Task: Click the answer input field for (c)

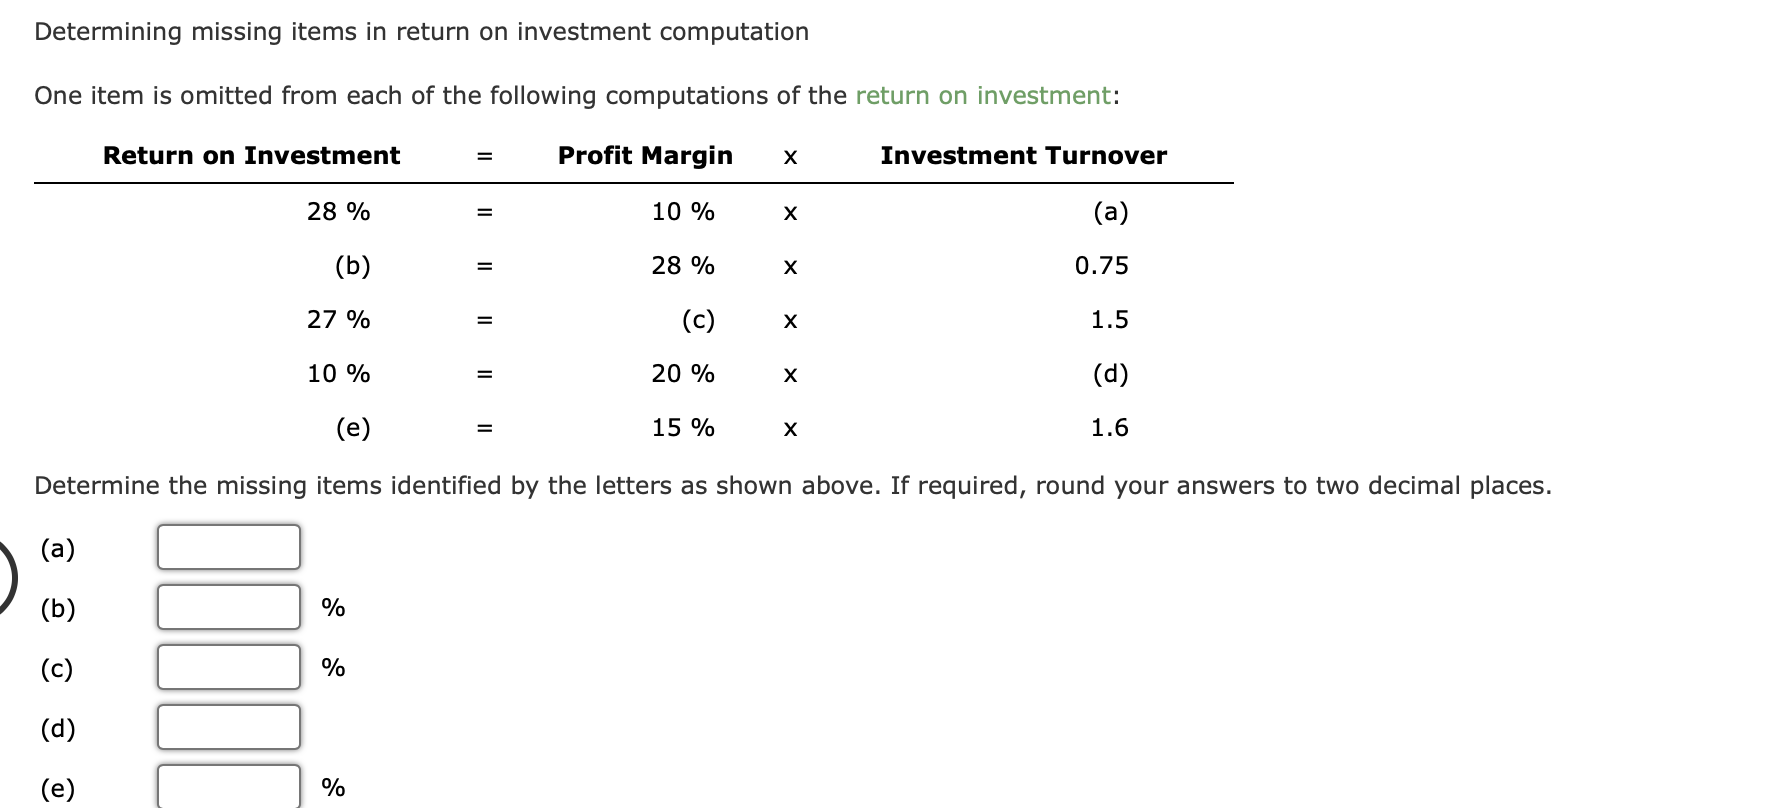Action: 227,667
